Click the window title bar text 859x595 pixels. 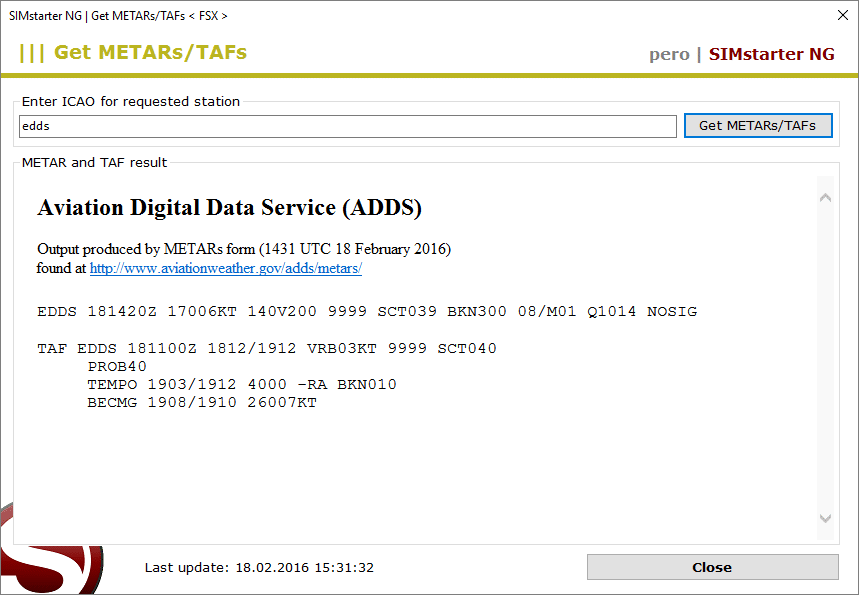click(x=118, y=15)
